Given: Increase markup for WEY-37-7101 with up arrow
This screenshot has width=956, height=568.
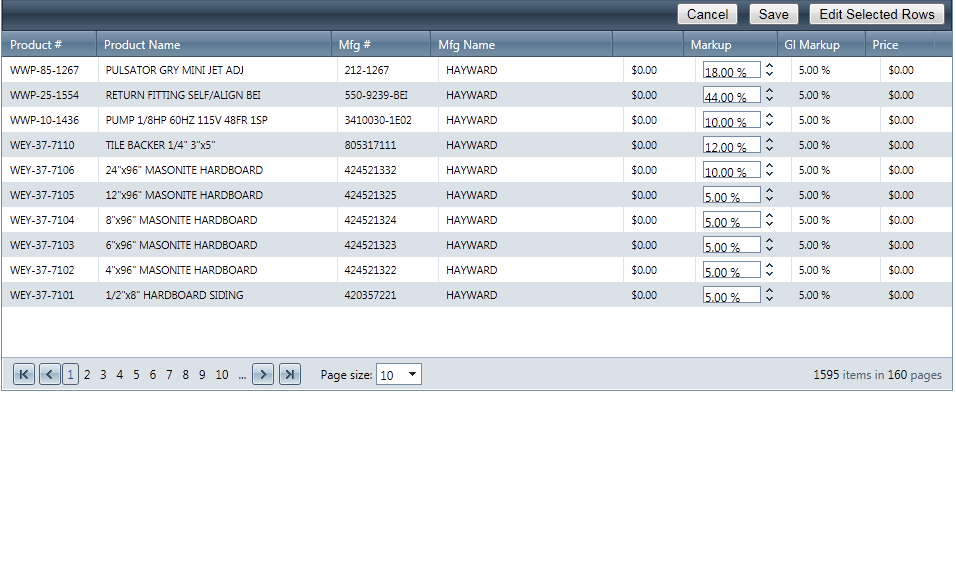Looking at the screenshot, I should coord(769,291).
